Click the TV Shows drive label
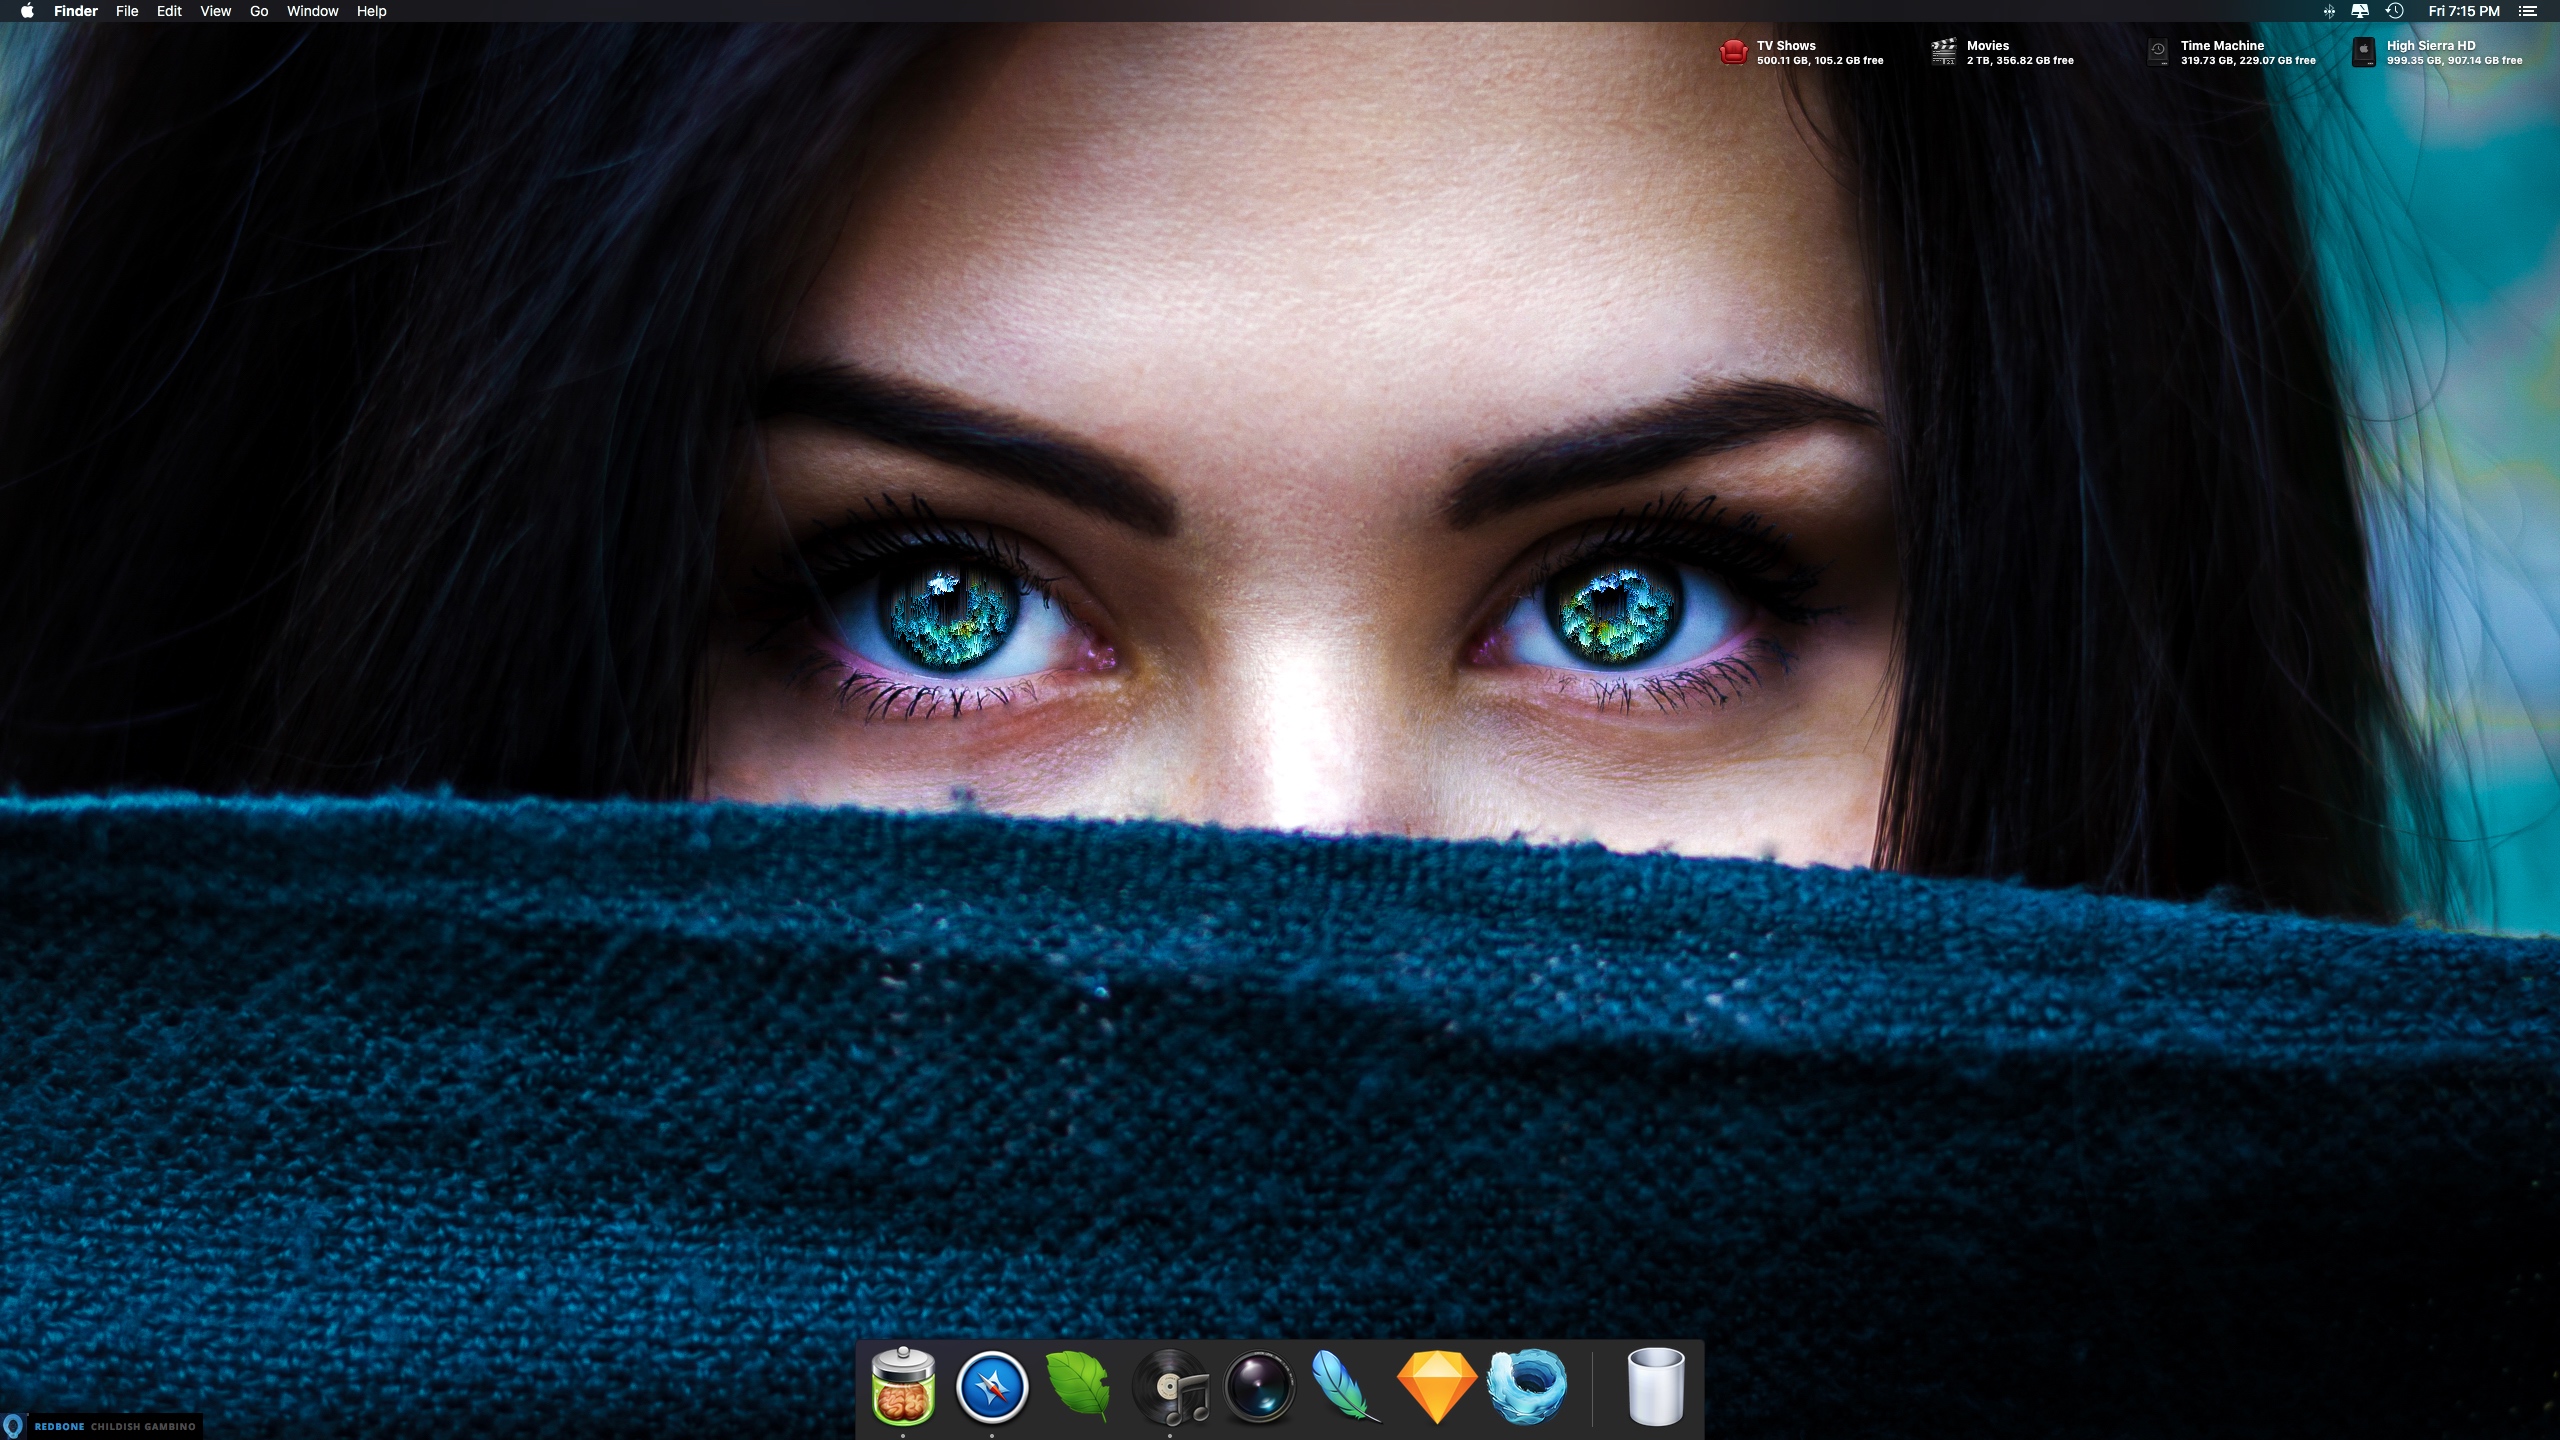Screen dimensions: 2560x1440 1786,45
